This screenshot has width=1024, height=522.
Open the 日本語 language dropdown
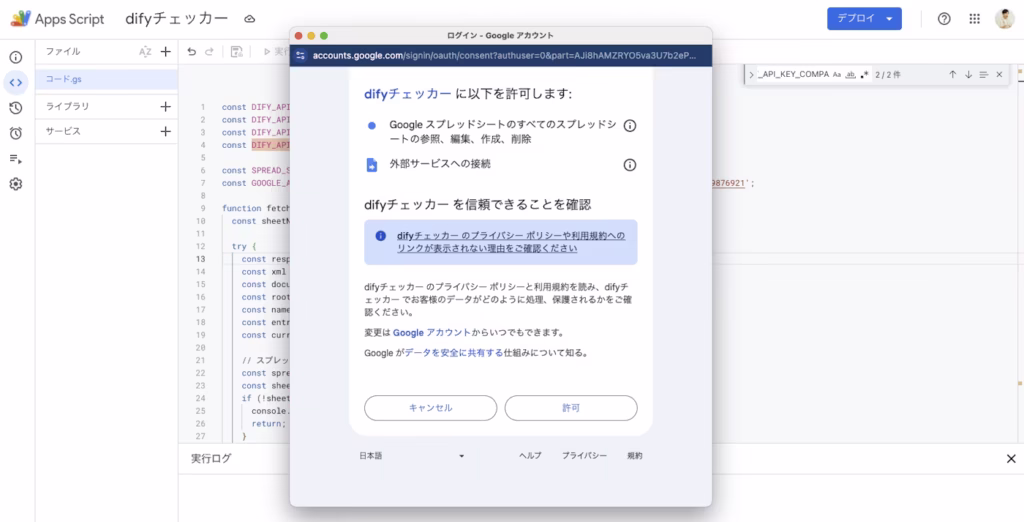(x=412, y=456)
